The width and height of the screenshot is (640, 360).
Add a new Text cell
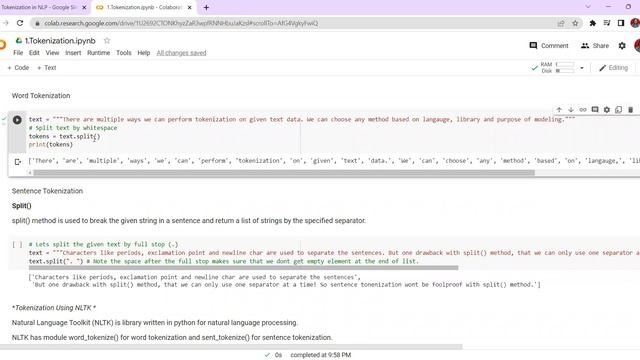point(47,68)
